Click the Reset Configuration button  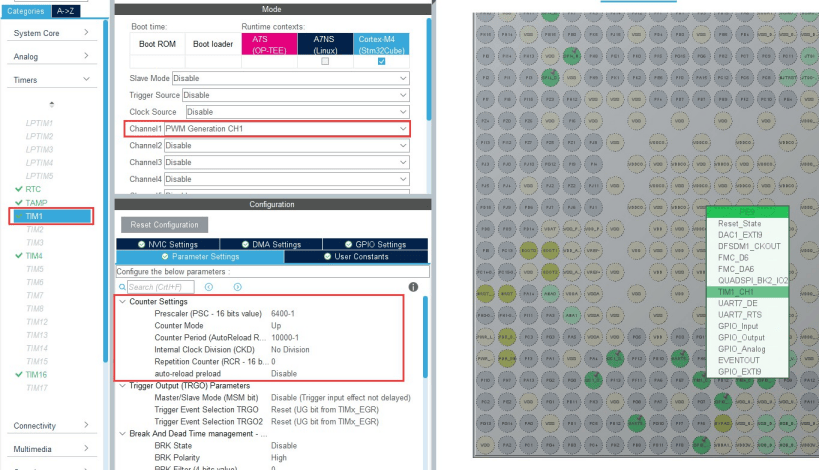(x=164, y=225)
